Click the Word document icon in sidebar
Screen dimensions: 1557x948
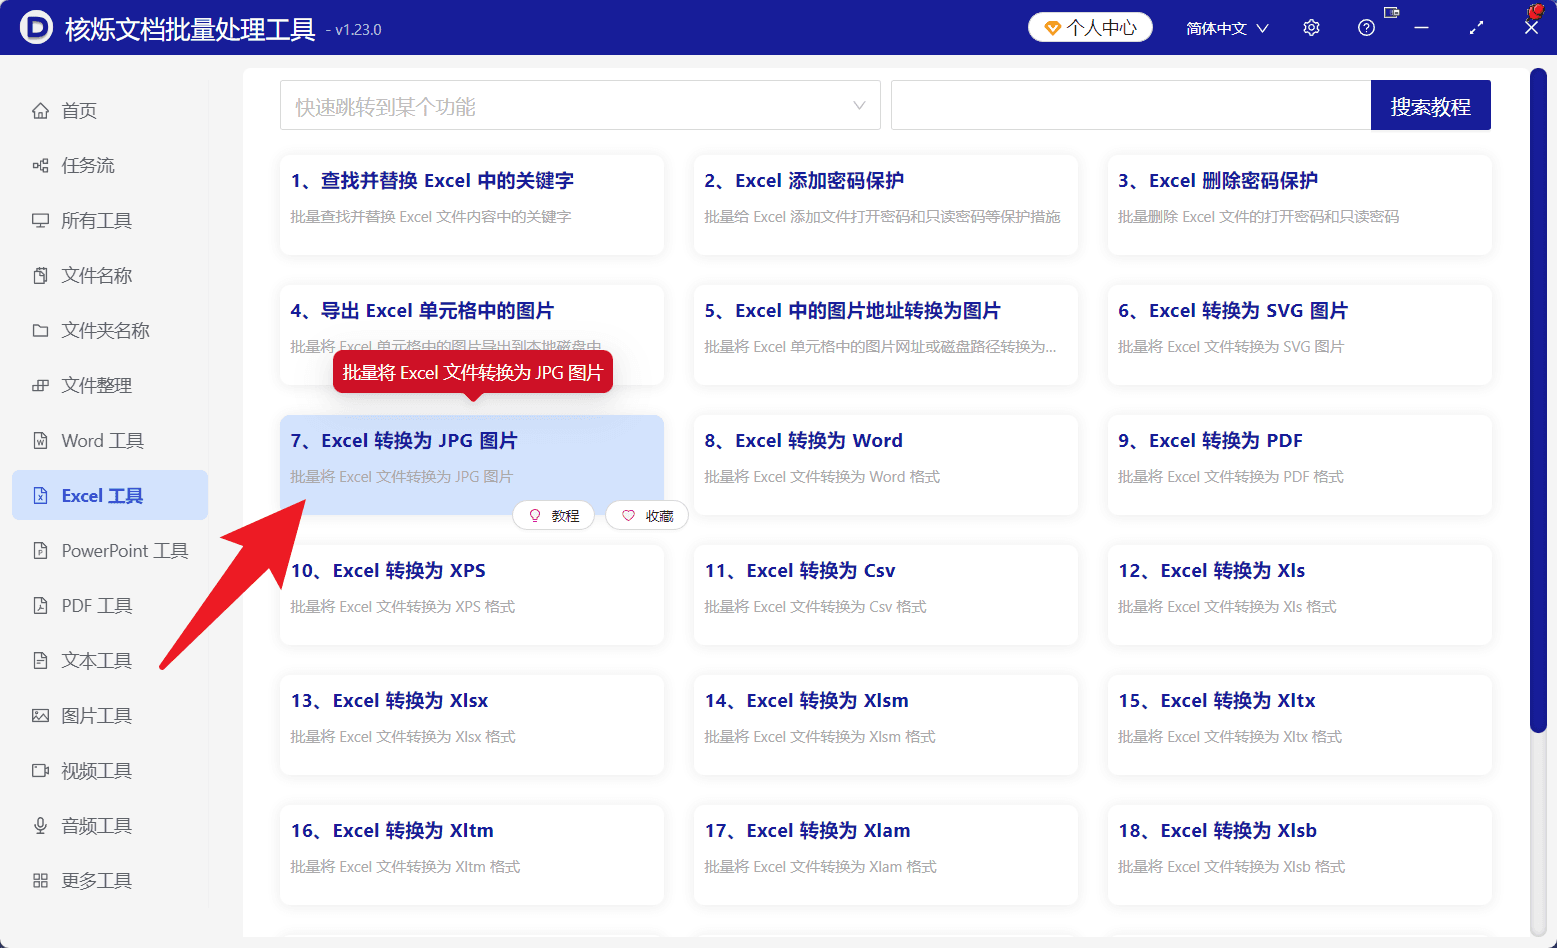[x=40, y=441]
